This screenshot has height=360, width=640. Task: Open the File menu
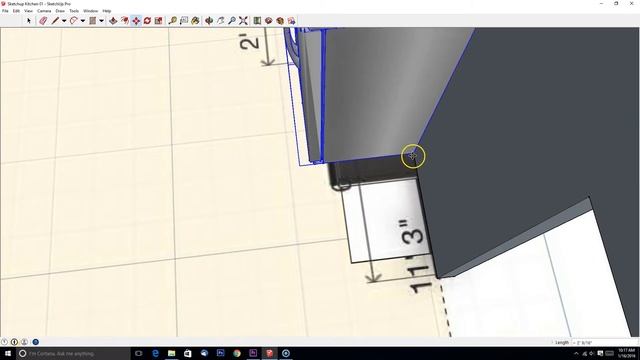pos(5,11)
